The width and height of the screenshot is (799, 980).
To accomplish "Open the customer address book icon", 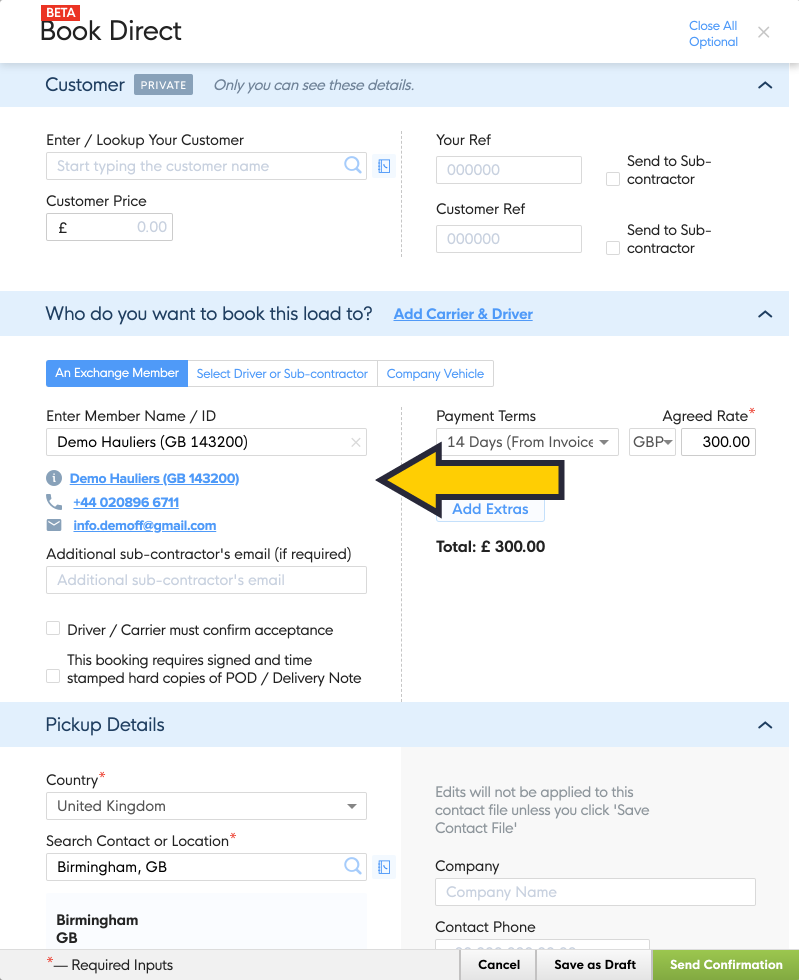I will (384, 167).
